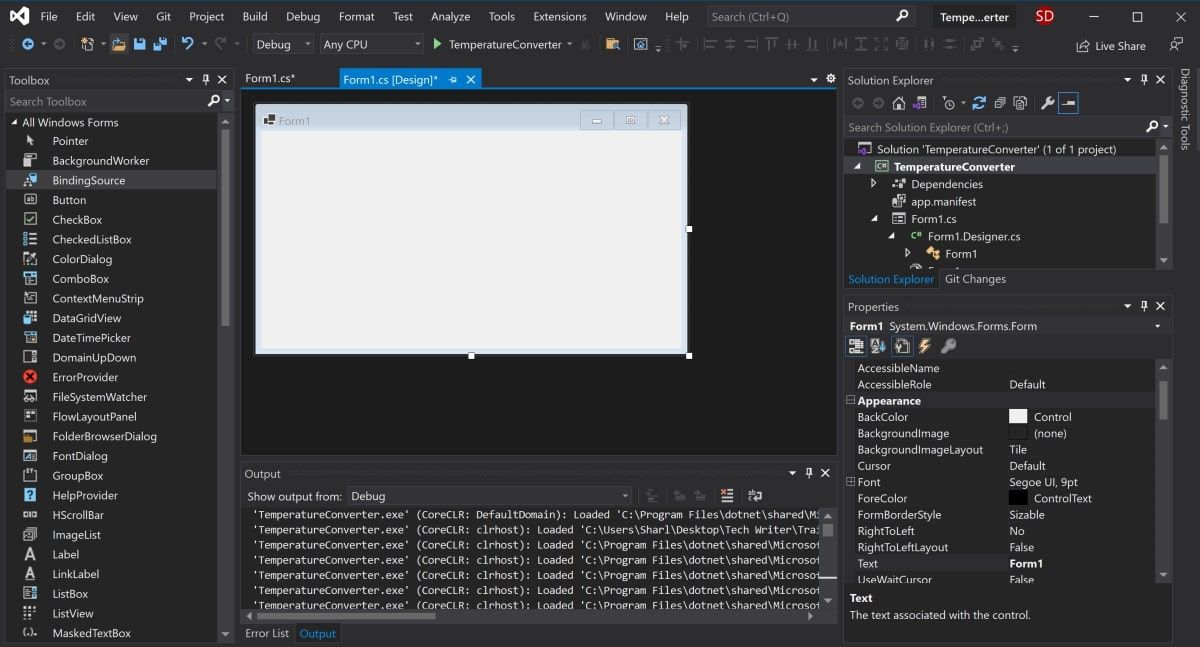The image size is (1200, 647).
Task: Open the SD account profile button
Action: [1046, 16]
